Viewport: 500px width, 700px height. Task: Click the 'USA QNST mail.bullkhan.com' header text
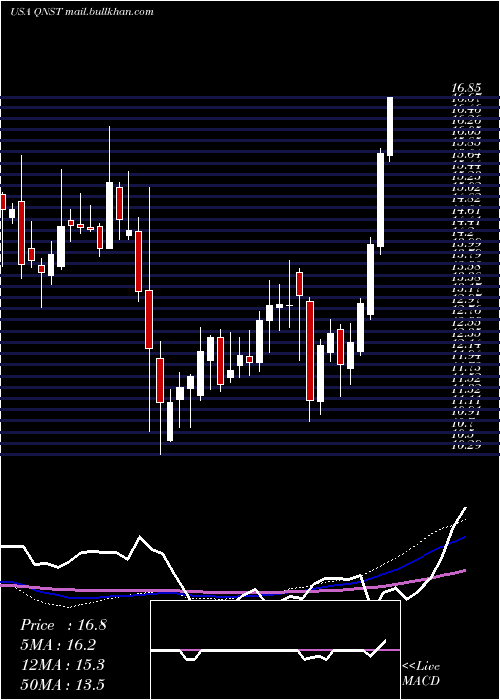tap(82, 12)
